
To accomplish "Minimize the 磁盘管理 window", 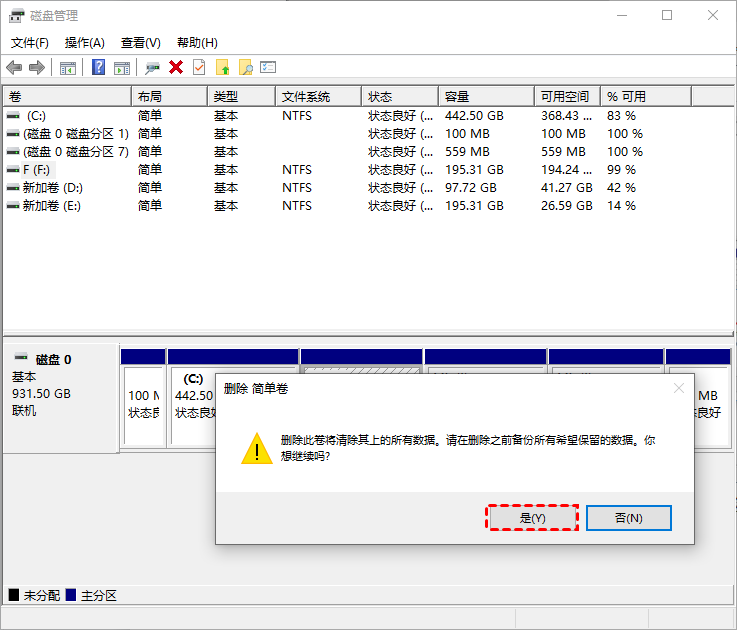I will (x=622, y=16).
